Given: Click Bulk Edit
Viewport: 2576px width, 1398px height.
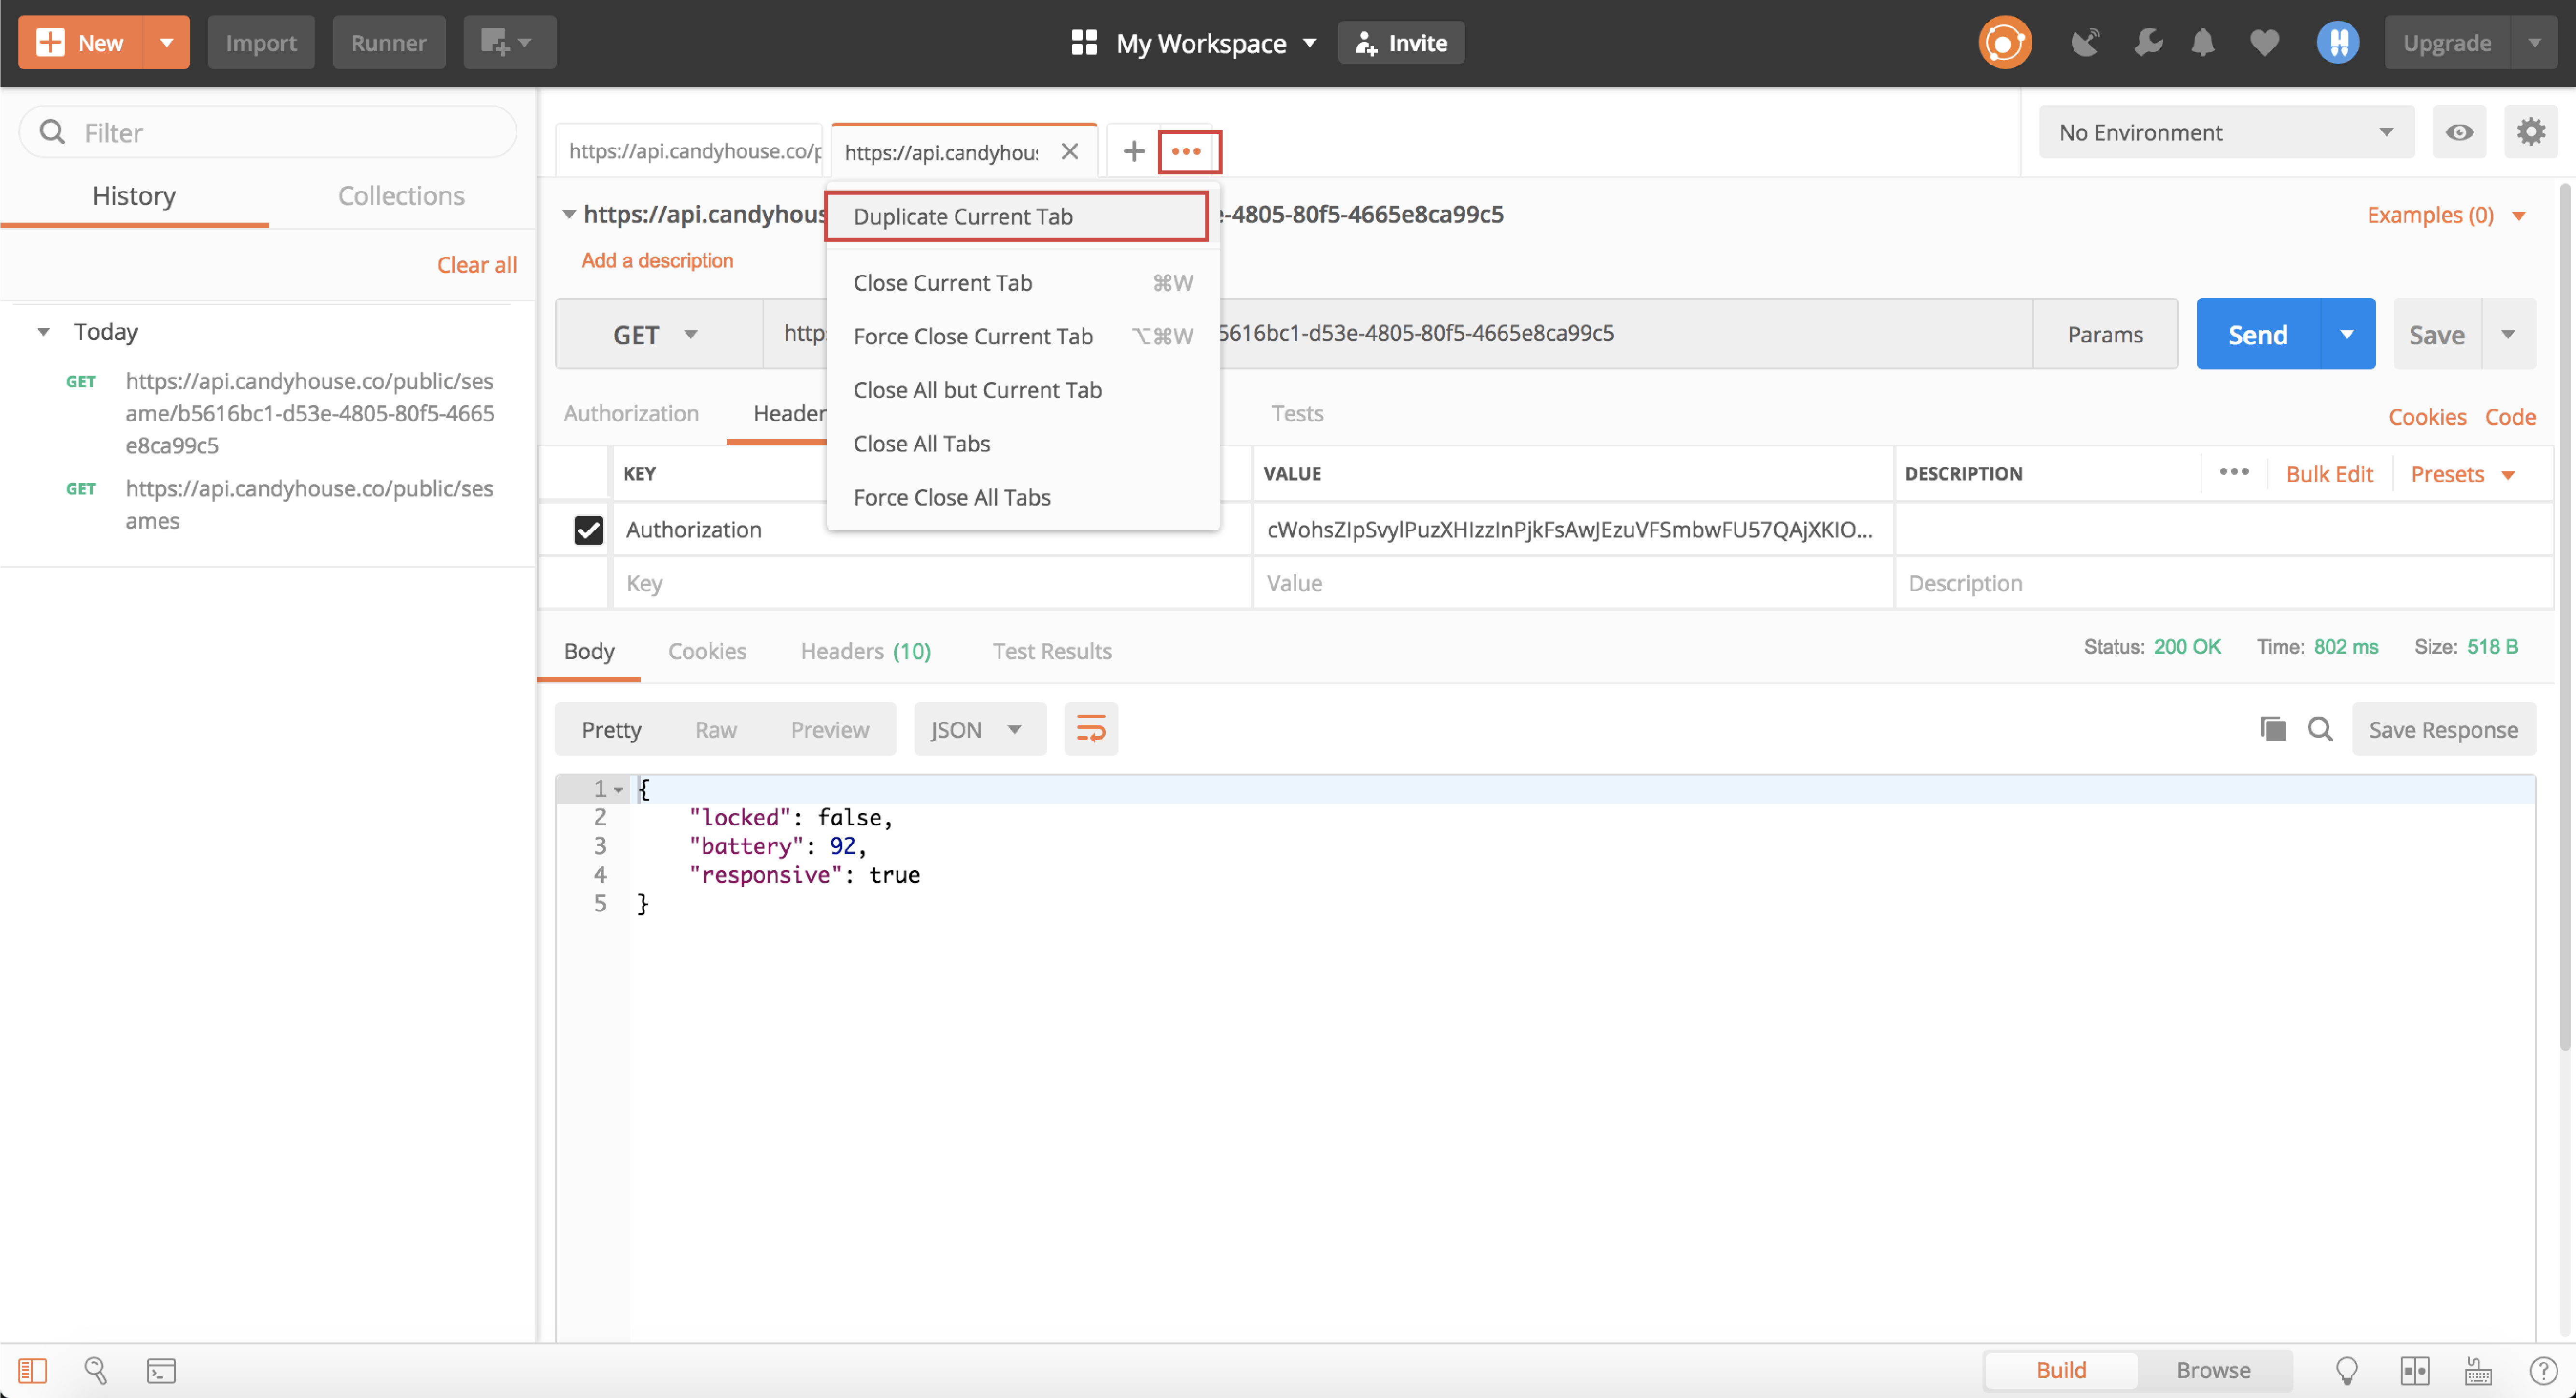Looking at the screenshot, I should (2329, 474).
